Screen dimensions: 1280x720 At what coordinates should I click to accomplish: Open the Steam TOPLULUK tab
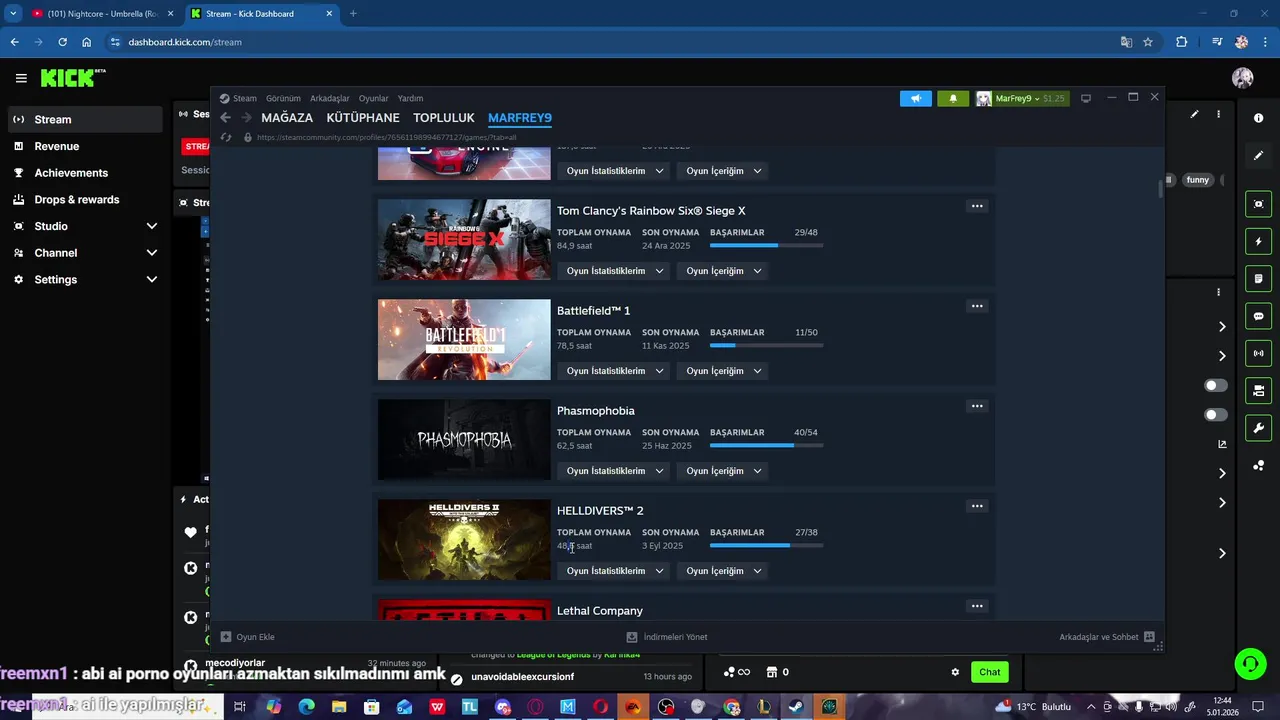444,118
